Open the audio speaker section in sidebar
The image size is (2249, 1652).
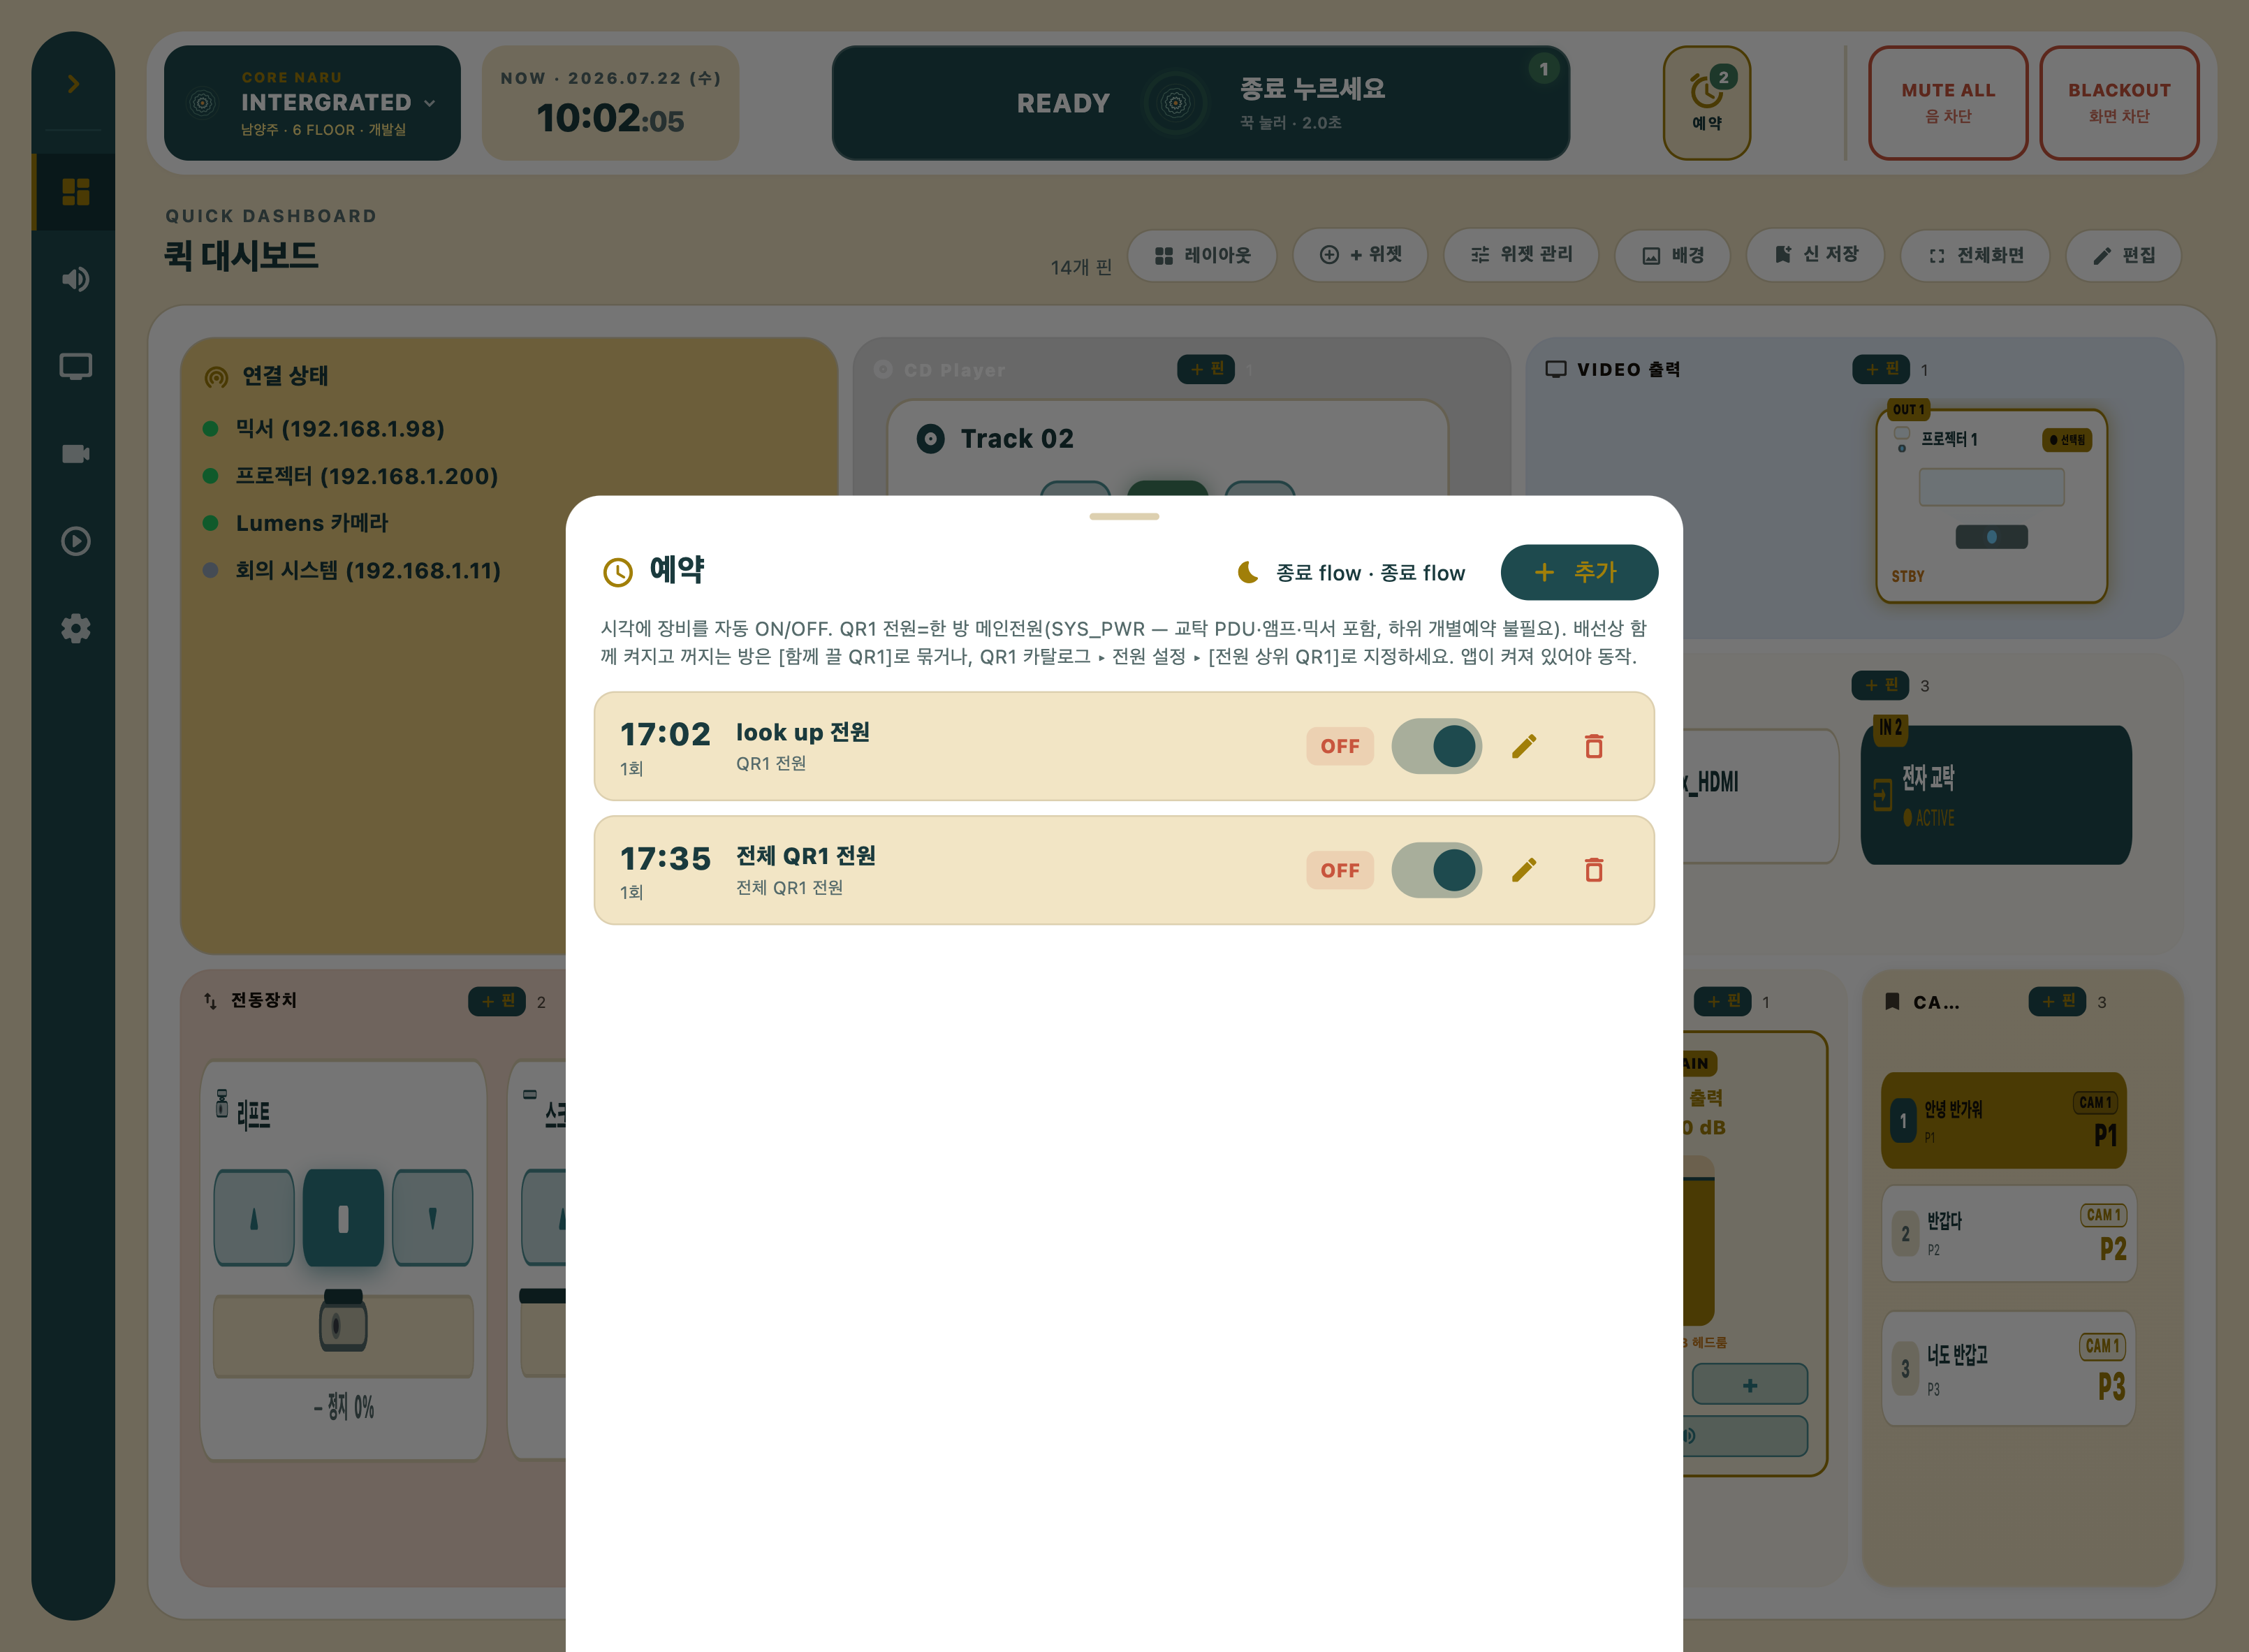tap(75, 279)
